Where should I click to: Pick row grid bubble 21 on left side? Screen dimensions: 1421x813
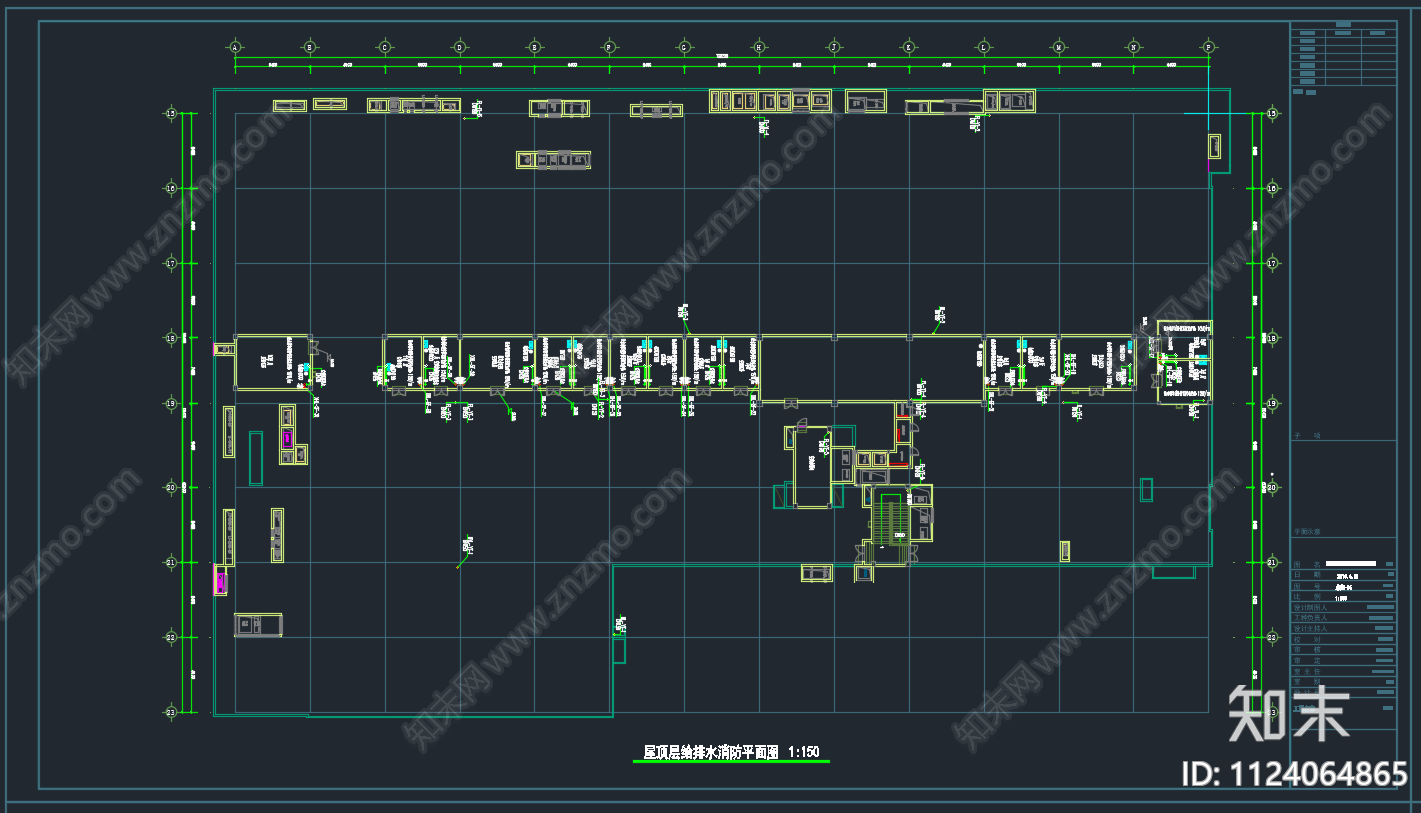170,562
